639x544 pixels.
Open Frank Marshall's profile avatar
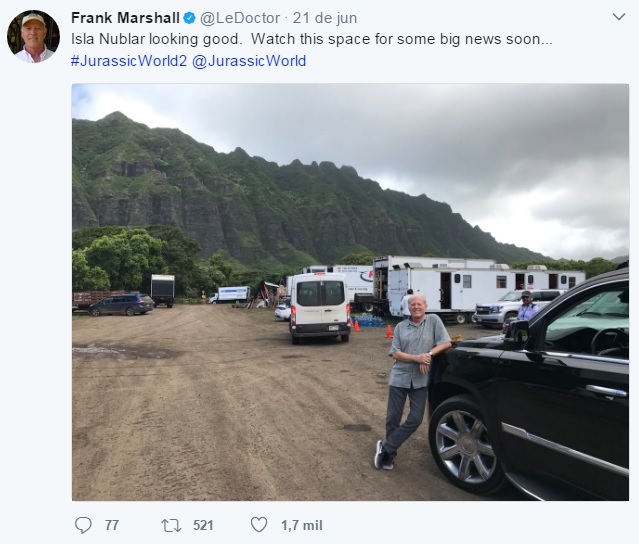click(x=33, y=37)
